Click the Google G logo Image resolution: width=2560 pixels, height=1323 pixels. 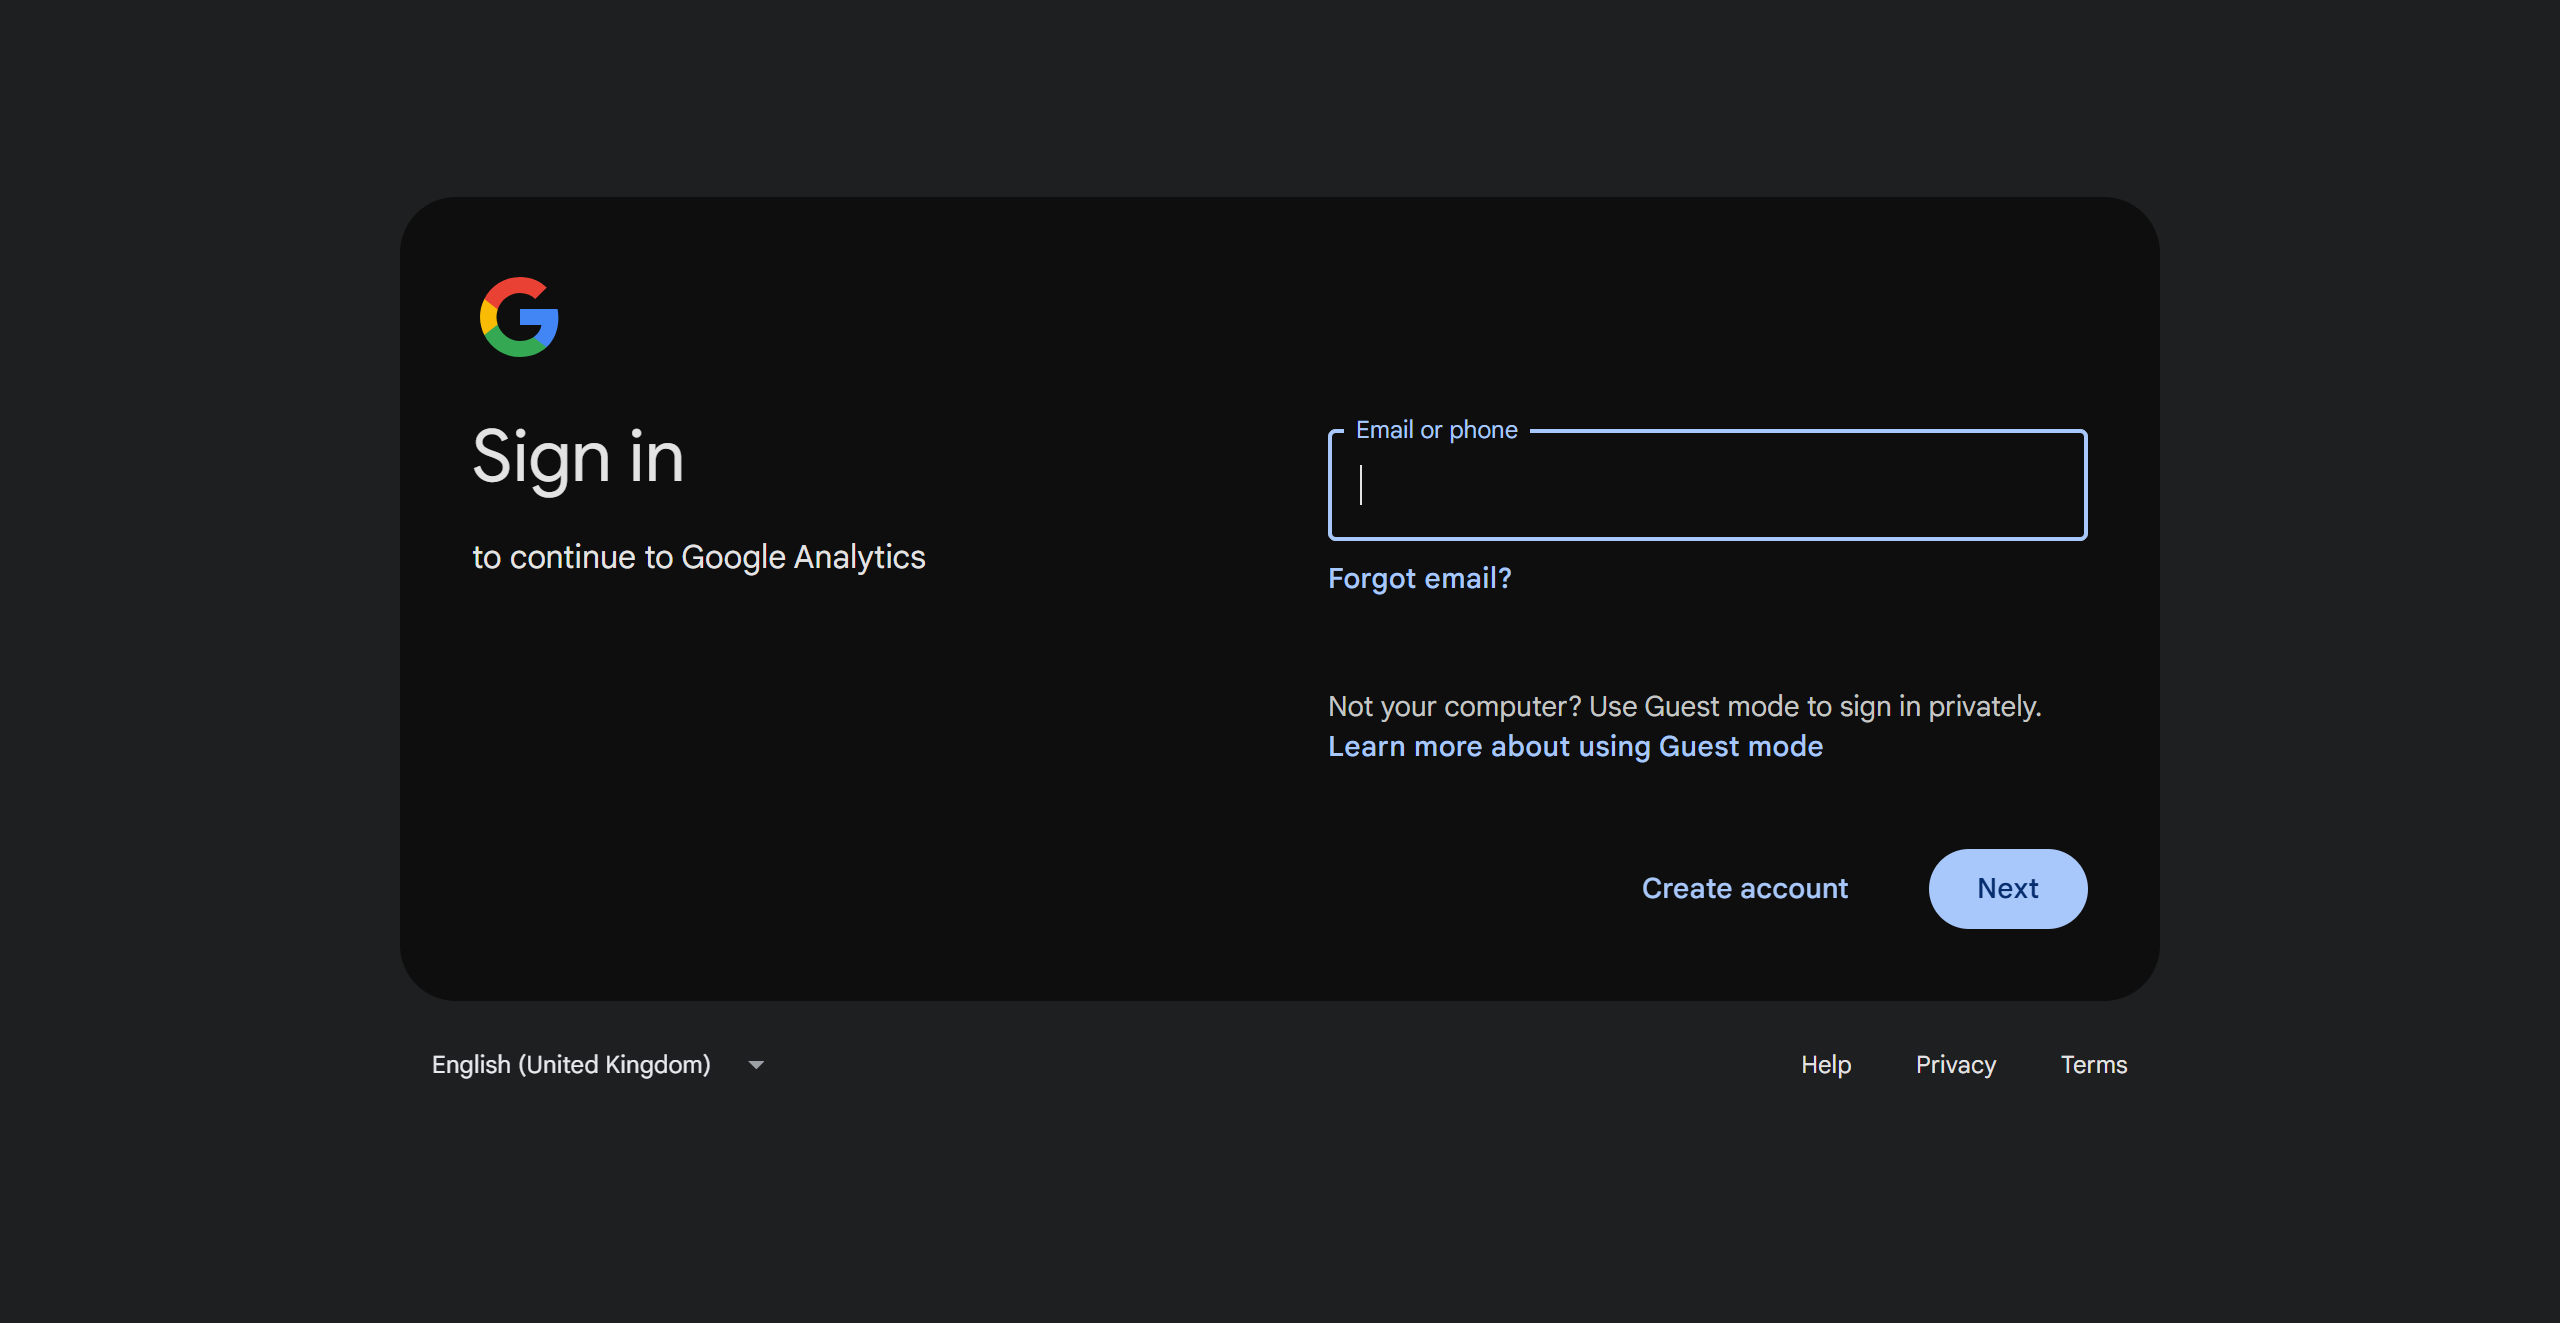pyautogui.click(x=519, y=317)
